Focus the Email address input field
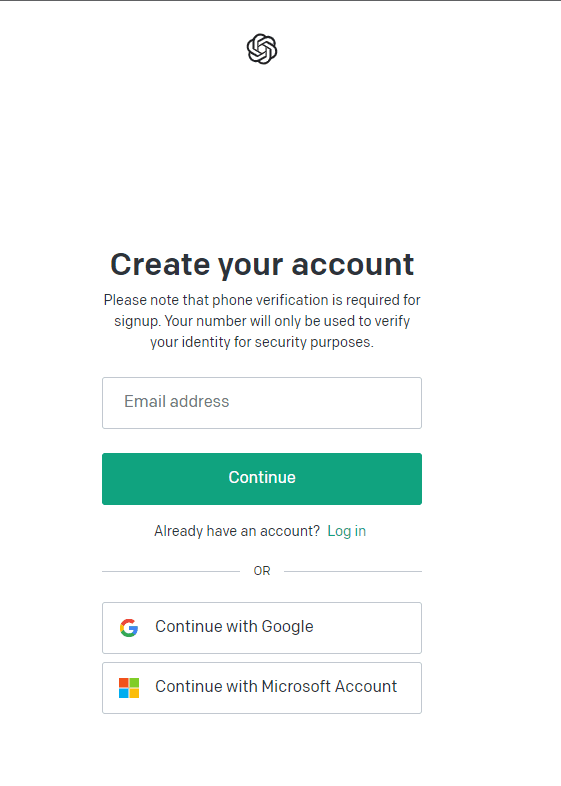The image size is (561, 786). coord(262,403)
